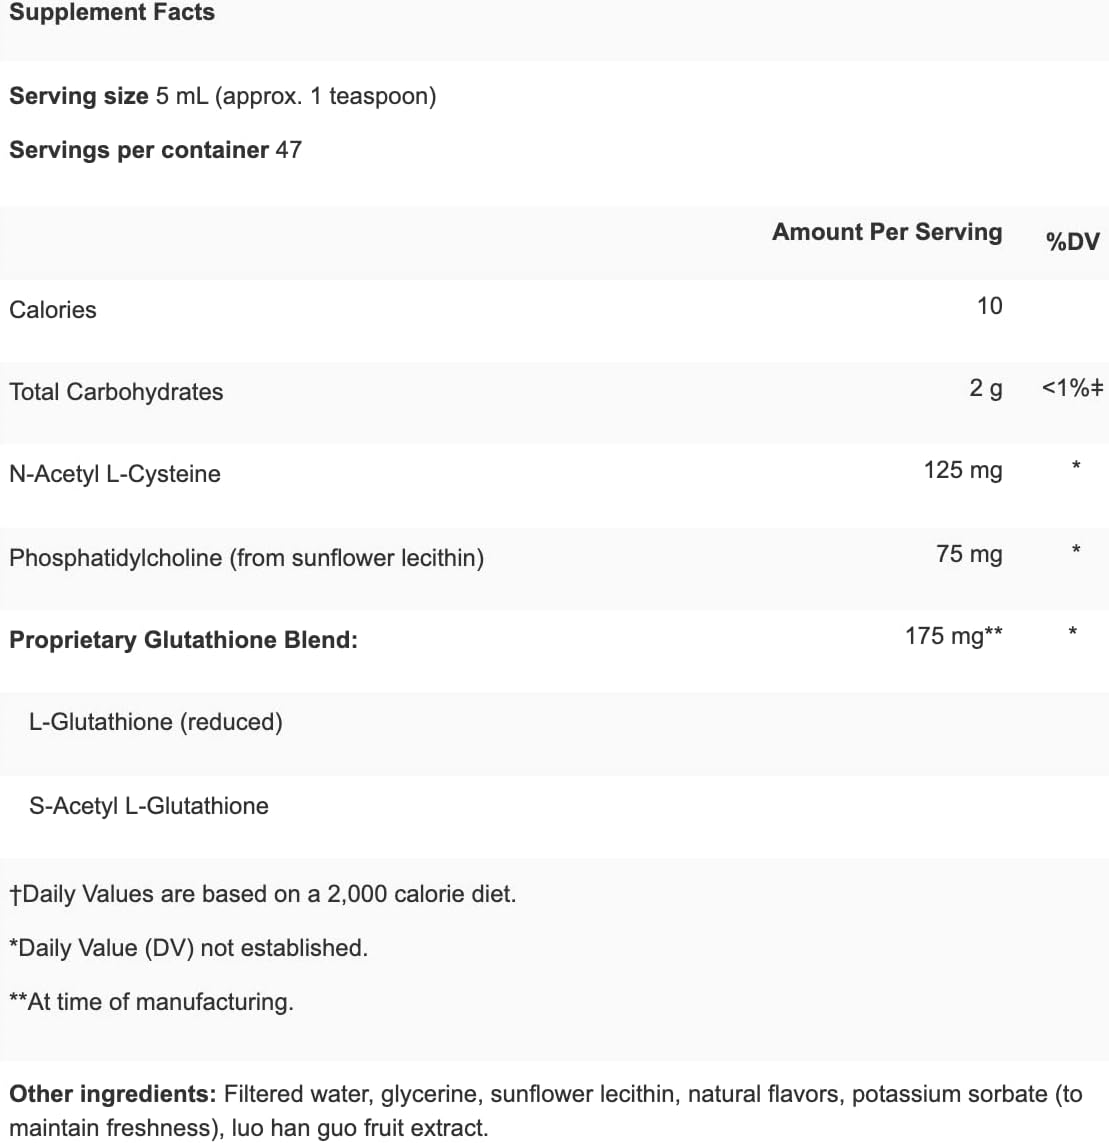Screen dimensions: 1109x1143
Task: Click the Proprietary Glutathione Blend heading
Action: click(183, 640)
